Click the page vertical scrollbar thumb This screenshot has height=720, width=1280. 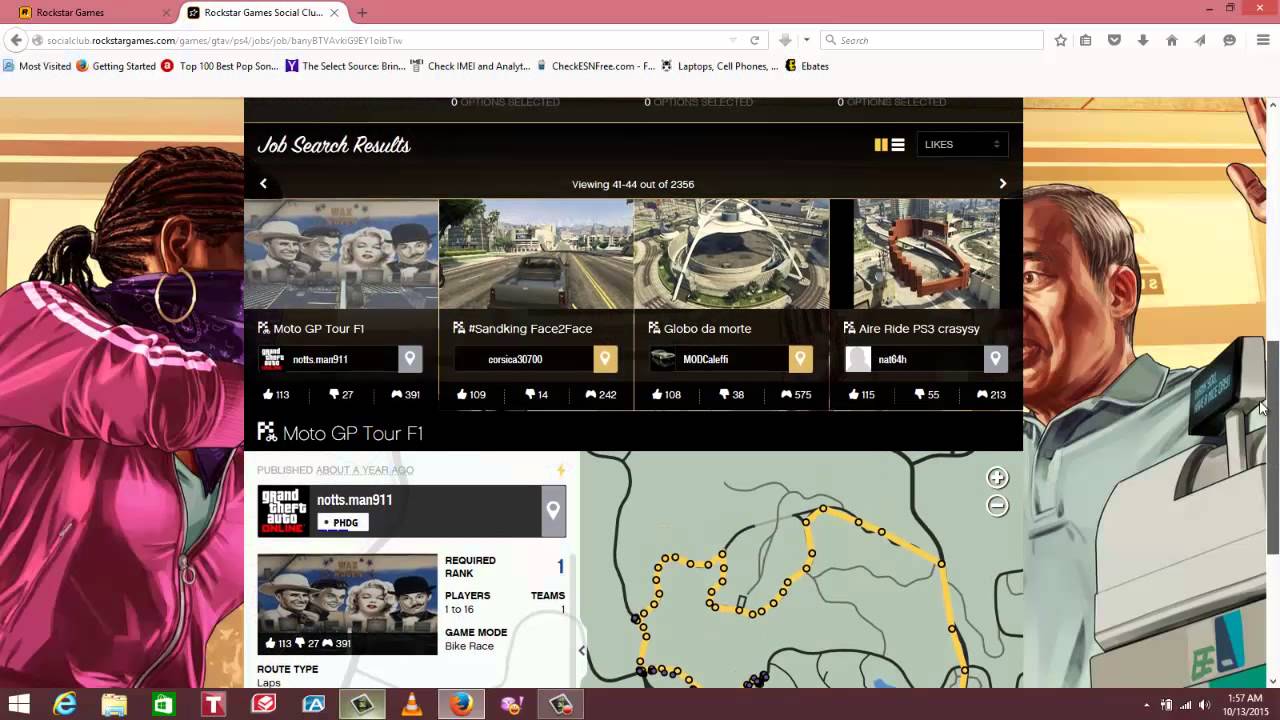tap(1273, 446)
